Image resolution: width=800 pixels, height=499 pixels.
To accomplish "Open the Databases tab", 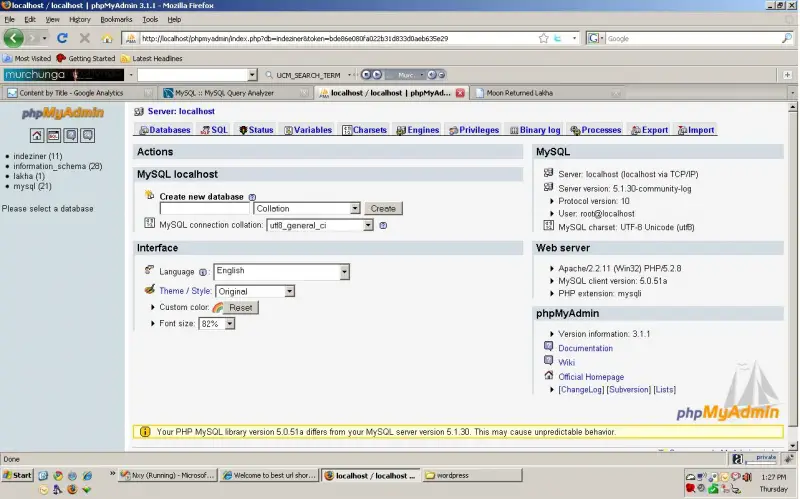I will (x=165, y=130).
